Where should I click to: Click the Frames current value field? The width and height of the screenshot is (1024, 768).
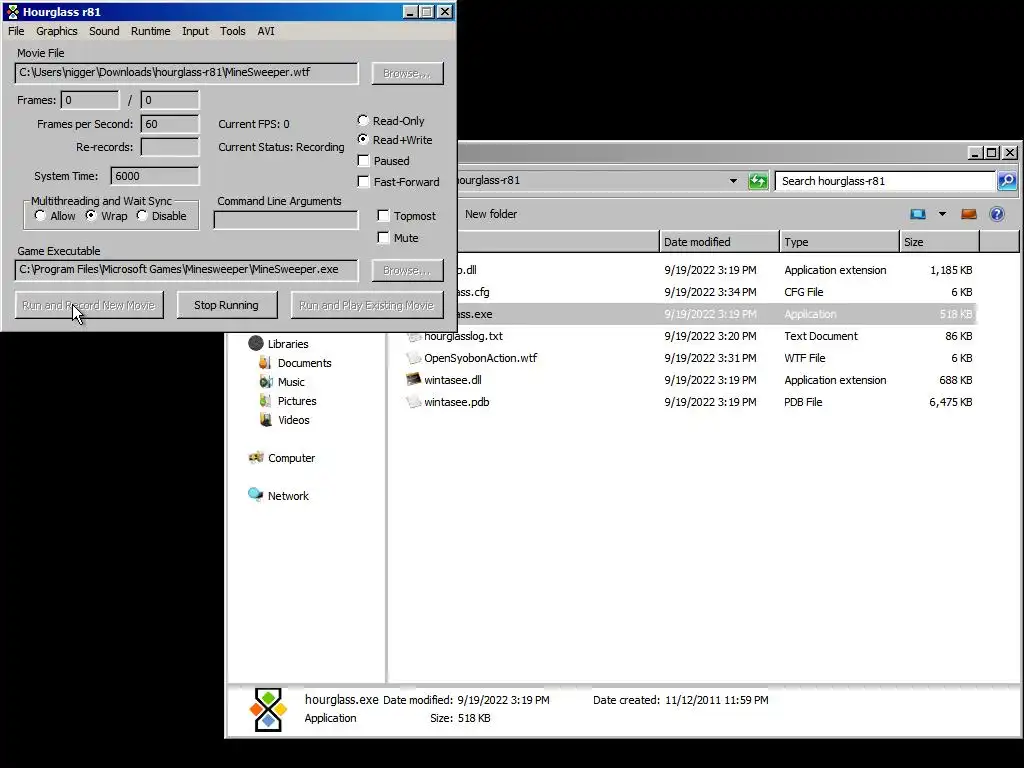90,100
